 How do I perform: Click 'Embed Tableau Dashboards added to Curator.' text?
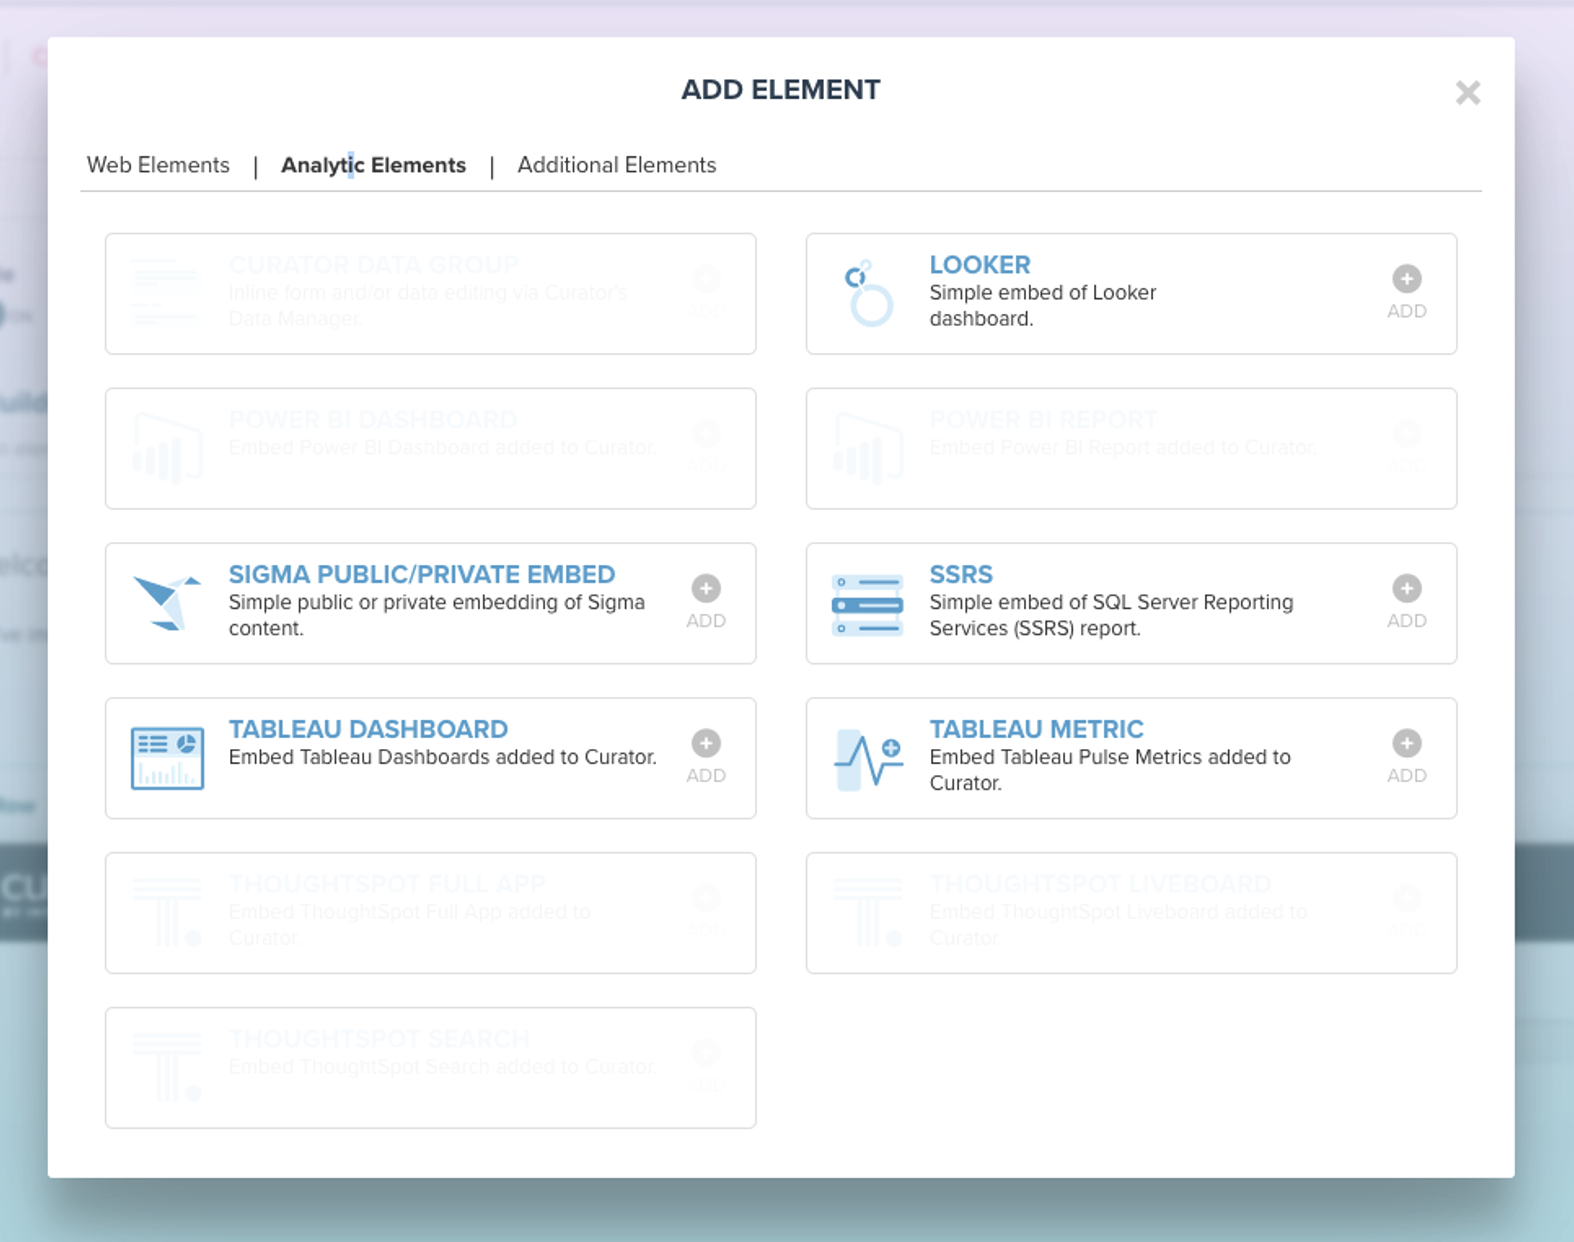click(x=442, y=757)
